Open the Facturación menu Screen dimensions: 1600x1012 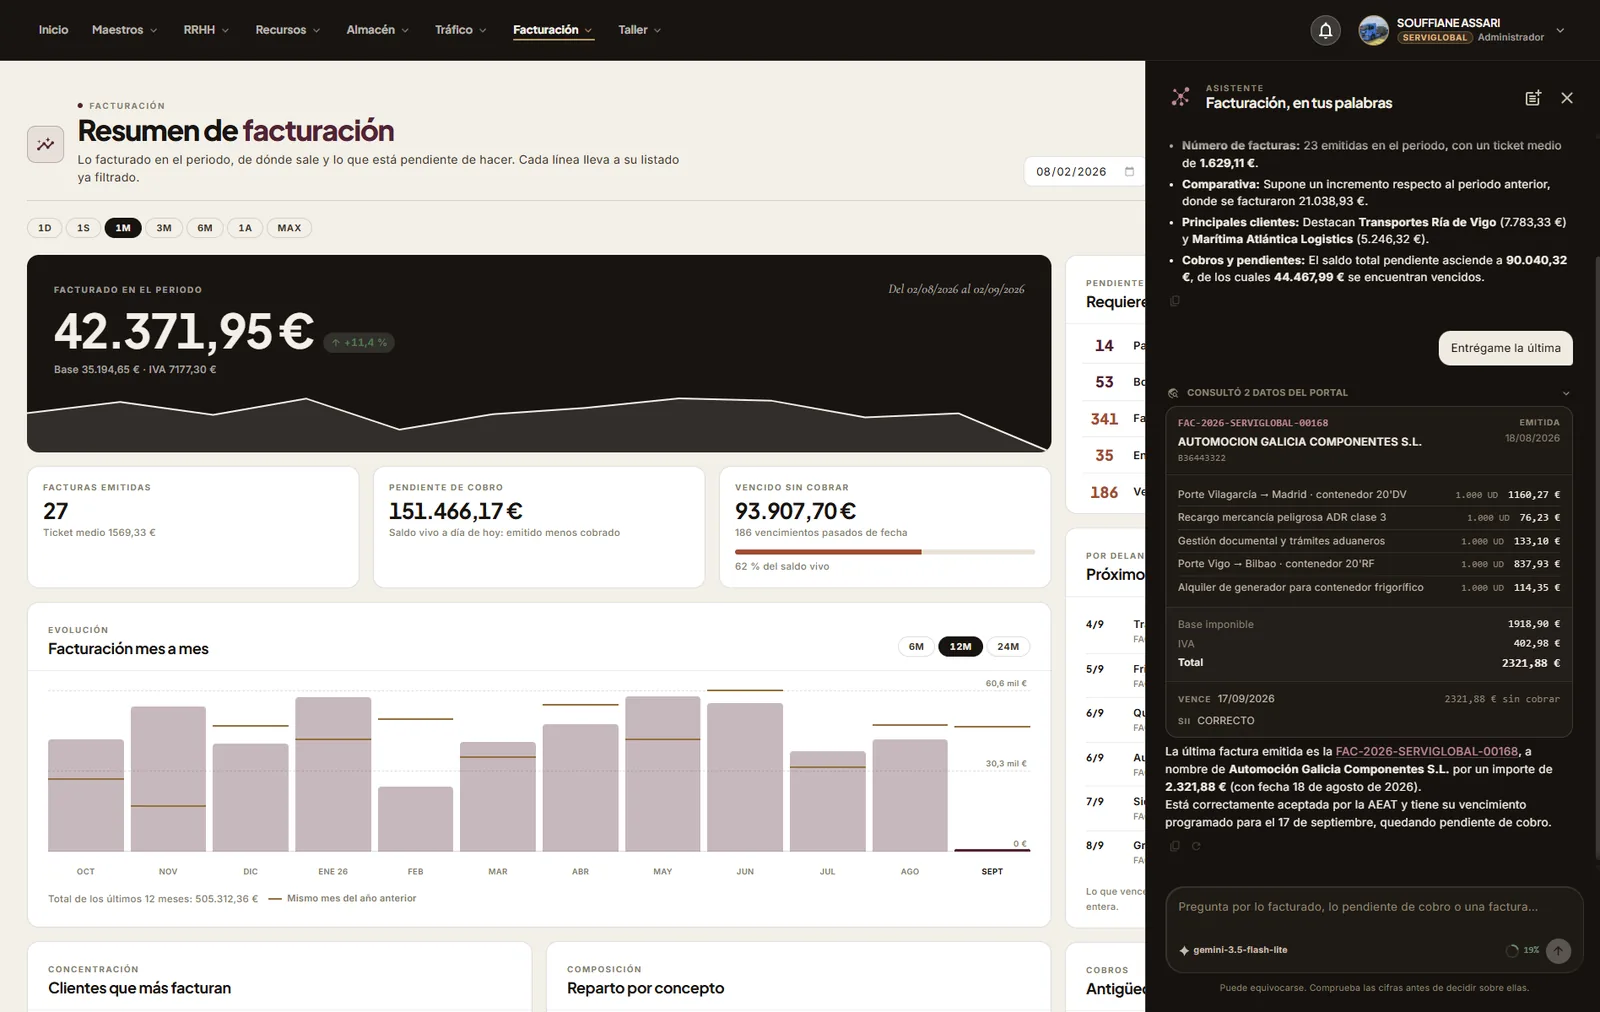pyautogui.click(x=553, y=30)
